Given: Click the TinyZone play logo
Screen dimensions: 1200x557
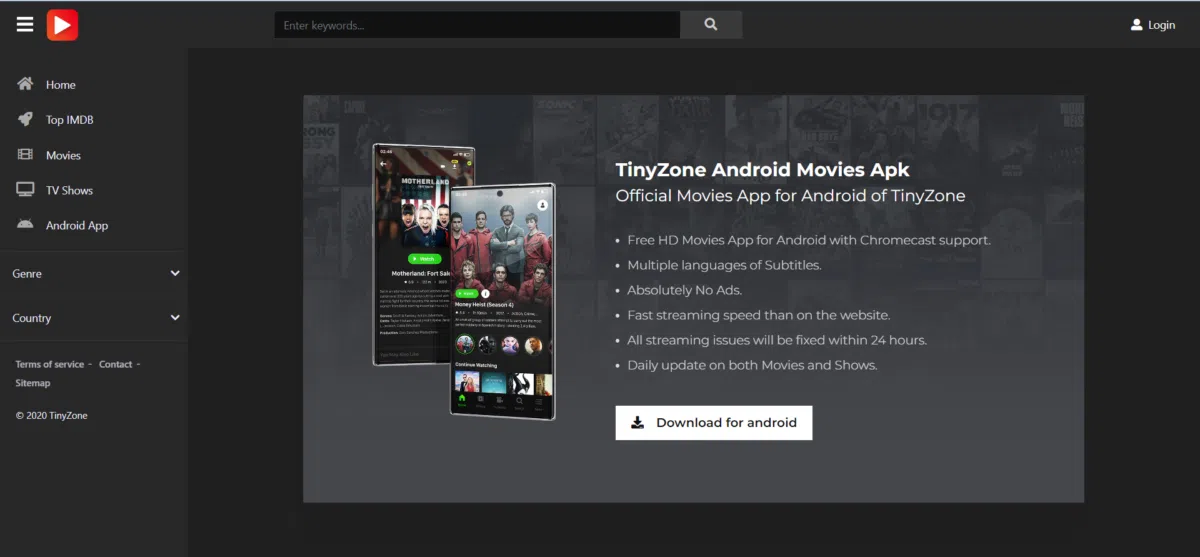Looking at the screenshot, I should tap(62, 25).
